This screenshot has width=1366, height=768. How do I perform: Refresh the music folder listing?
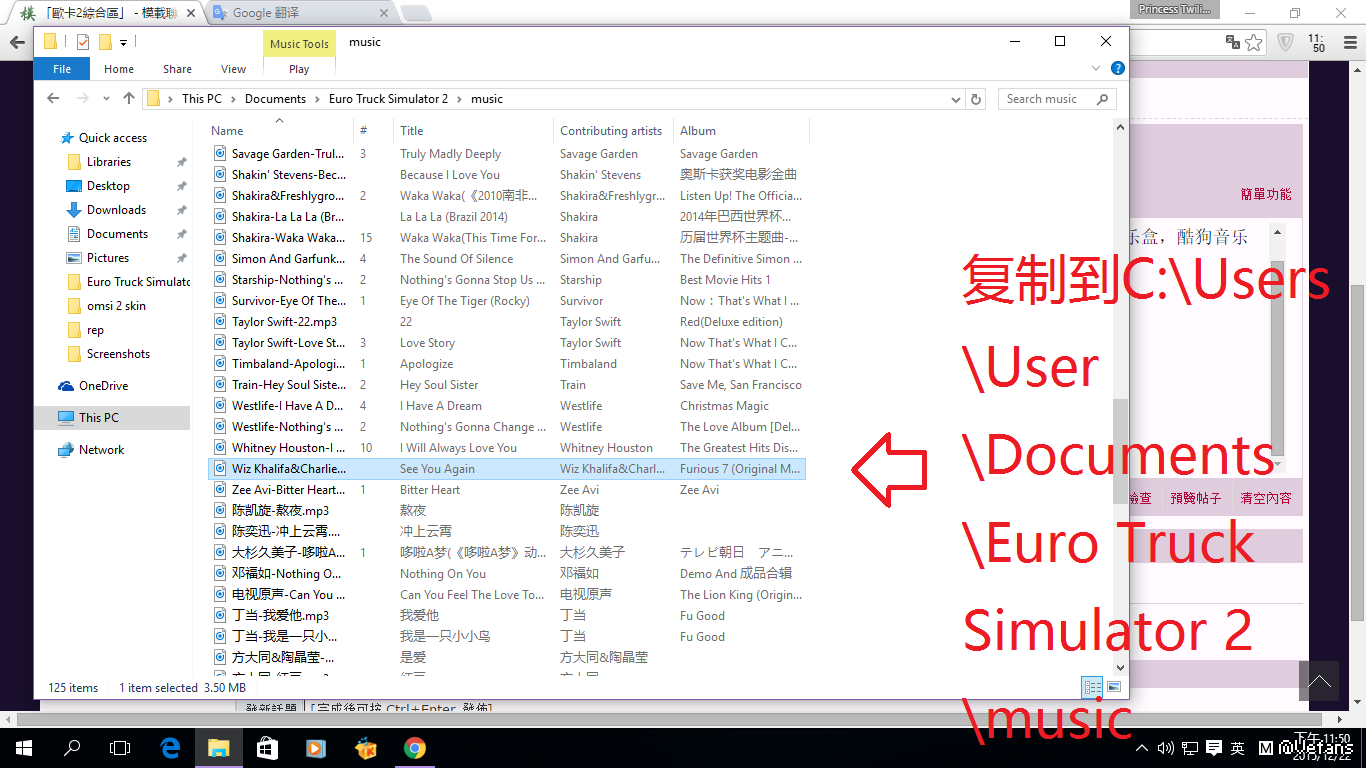[977, 99]
